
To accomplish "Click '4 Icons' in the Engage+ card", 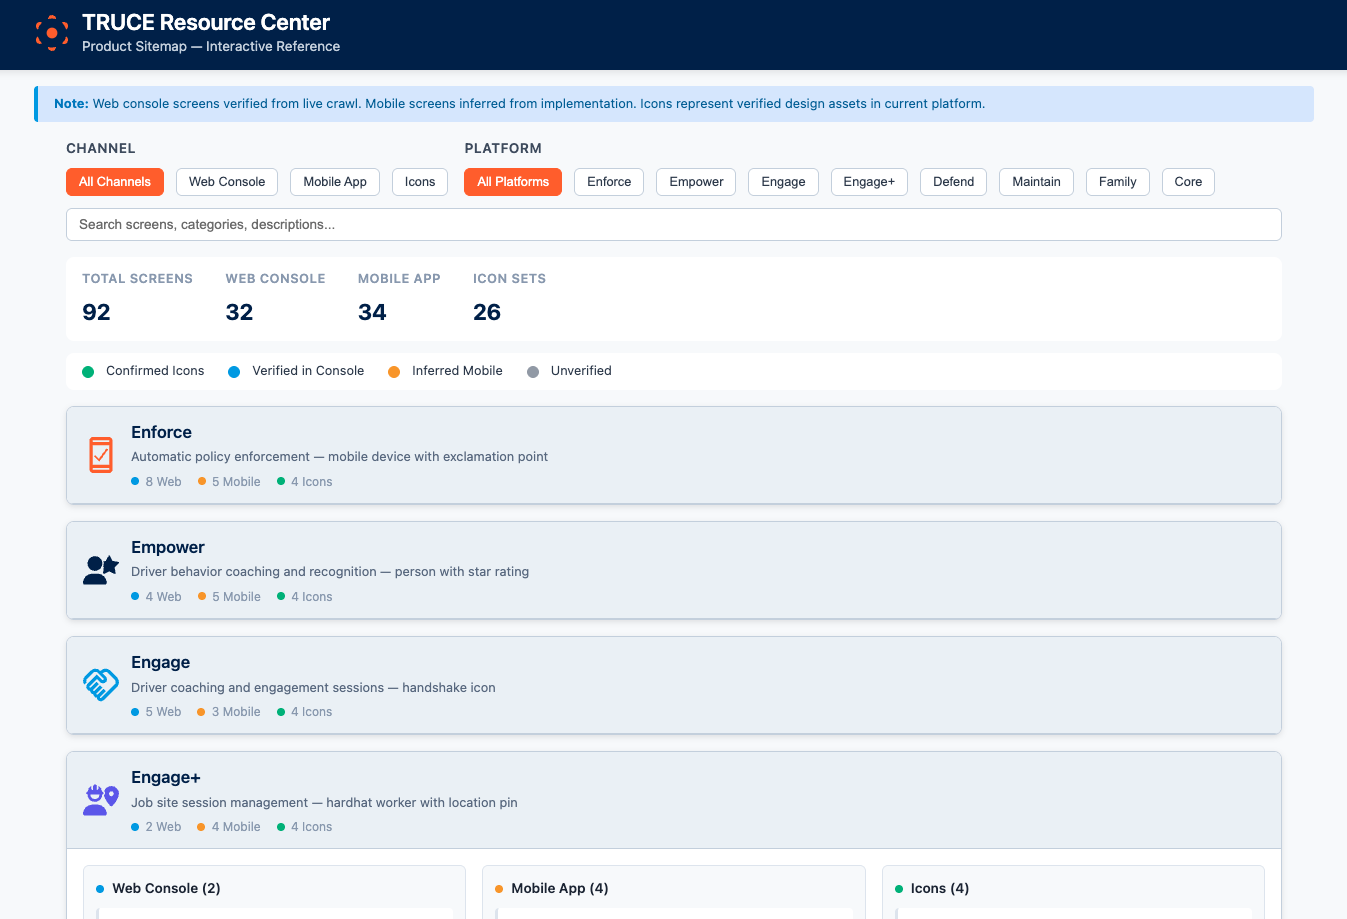I will pos(312,827).
